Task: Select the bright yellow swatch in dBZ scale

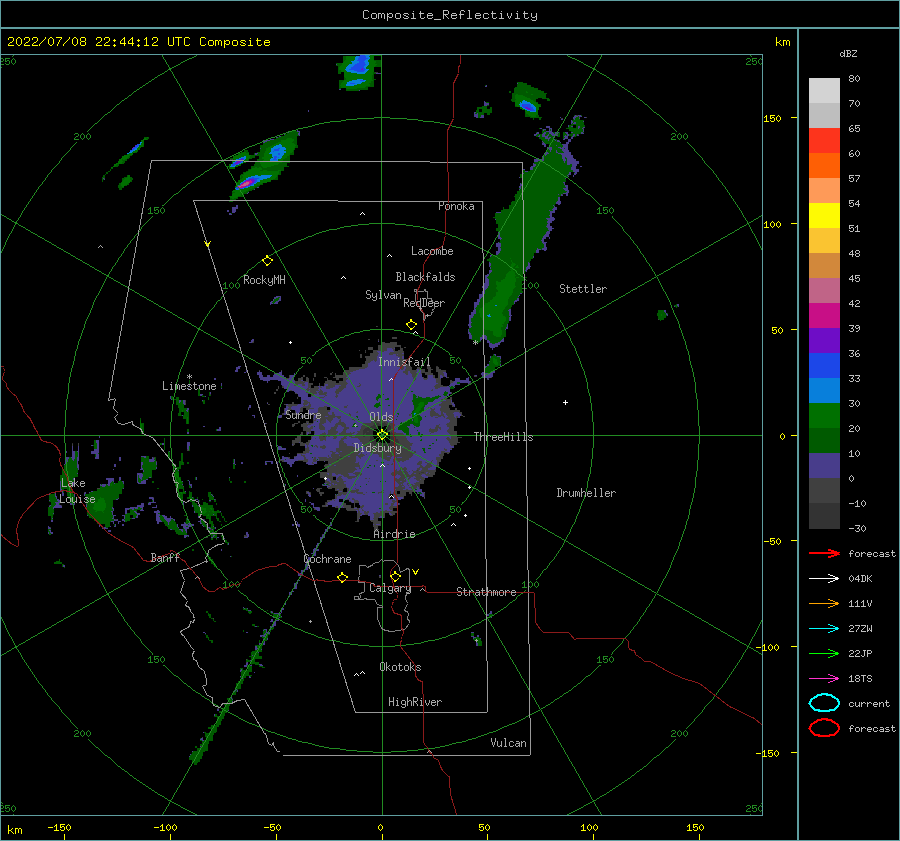Action: [824, 216]
